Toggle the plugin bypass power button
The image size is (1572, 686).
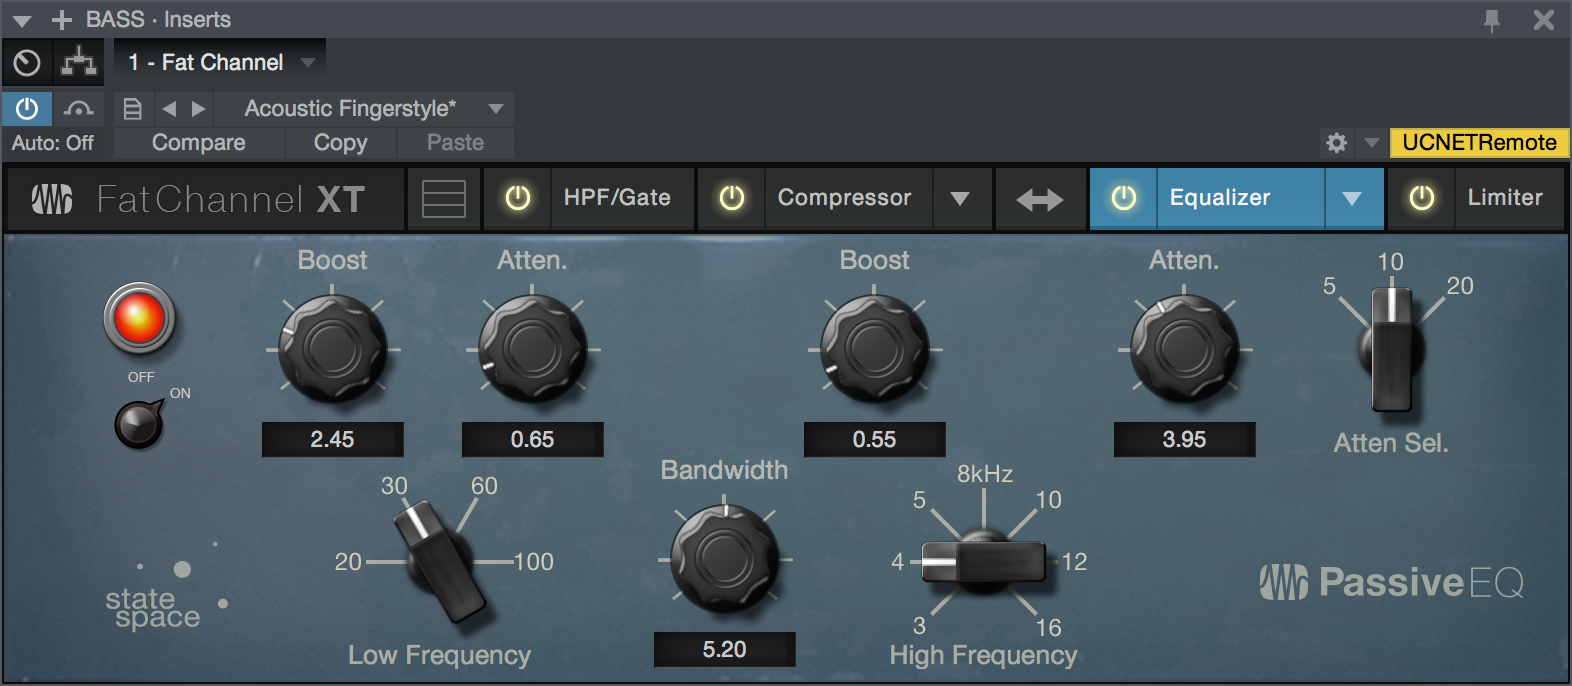(x=27, y=108)
